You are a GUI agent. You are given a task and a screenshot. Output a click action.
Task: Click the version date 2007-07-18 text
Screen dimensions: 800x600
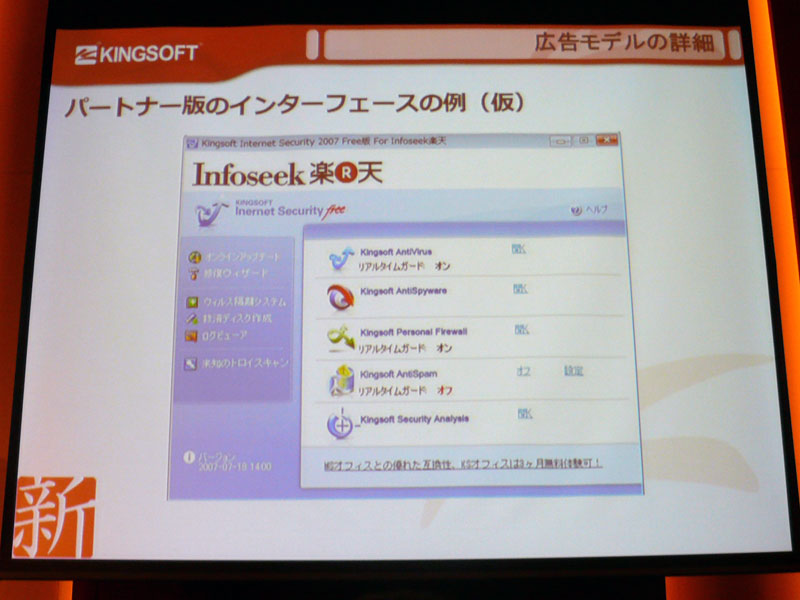(x=235, y=467)
